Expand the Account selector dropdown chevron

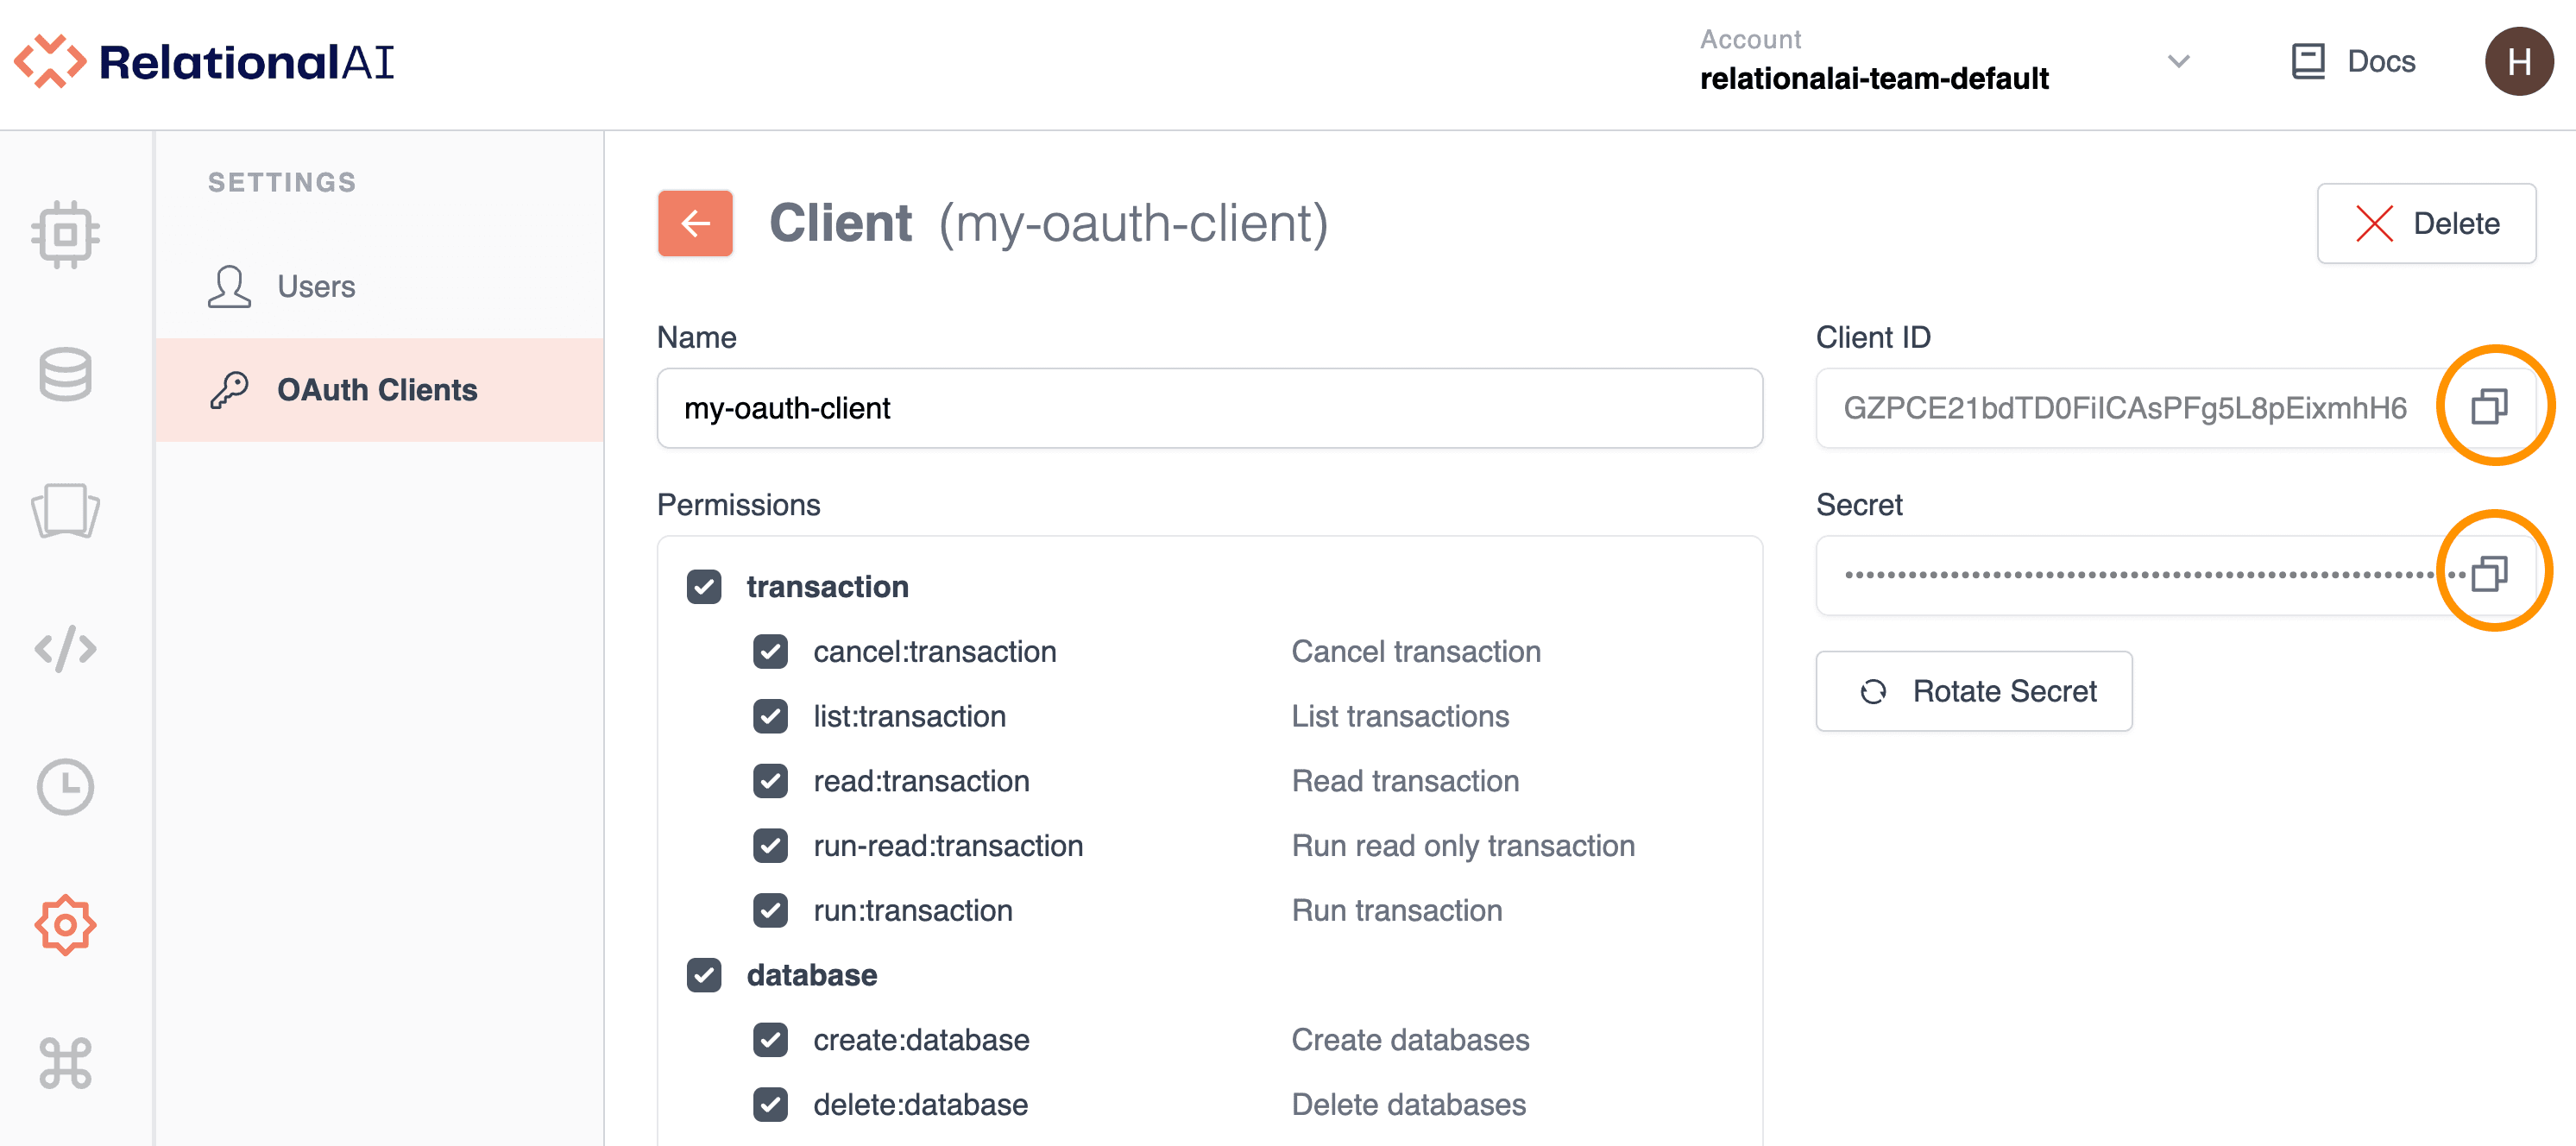pos(2178,62)
